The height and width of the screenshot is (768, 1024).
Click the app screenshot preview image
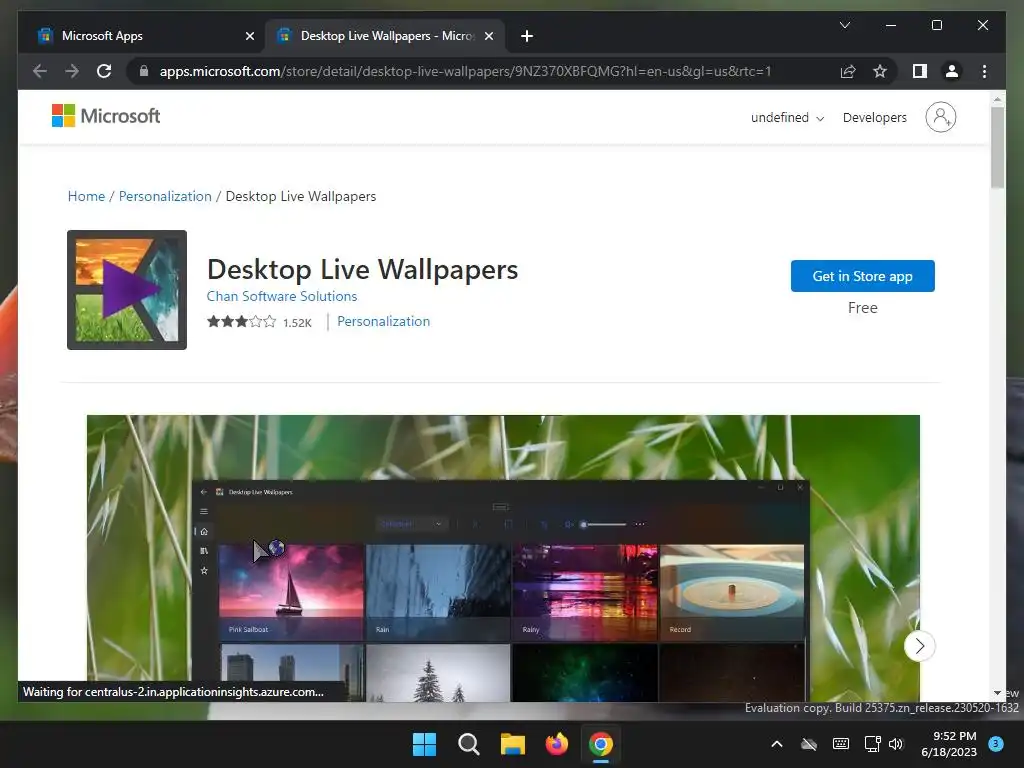coord(503,558)
